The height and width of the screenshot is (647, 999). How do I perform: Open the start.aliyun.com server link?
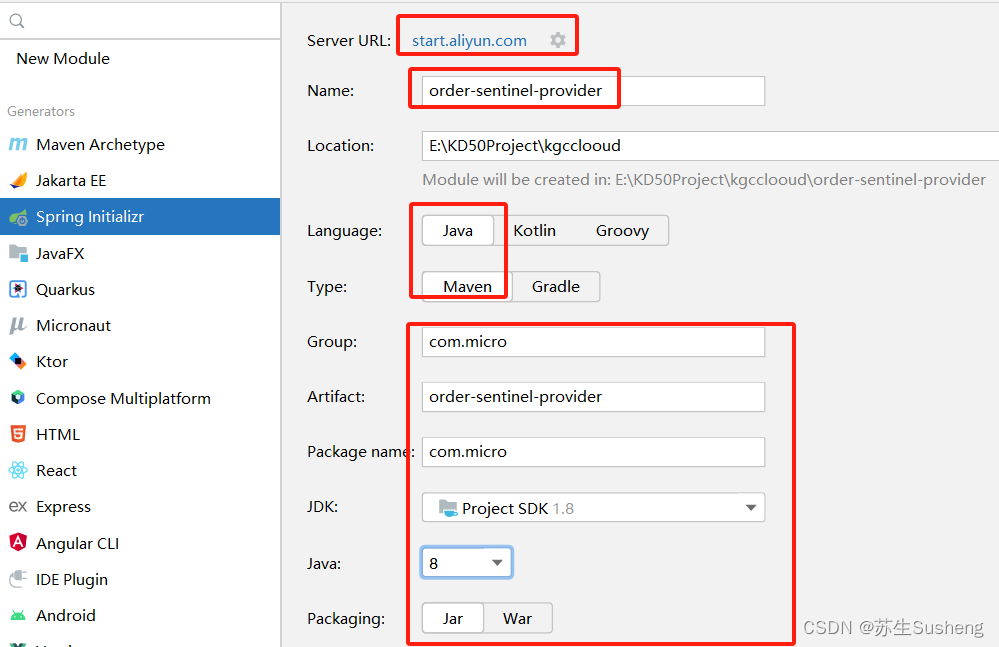point(470,41)
